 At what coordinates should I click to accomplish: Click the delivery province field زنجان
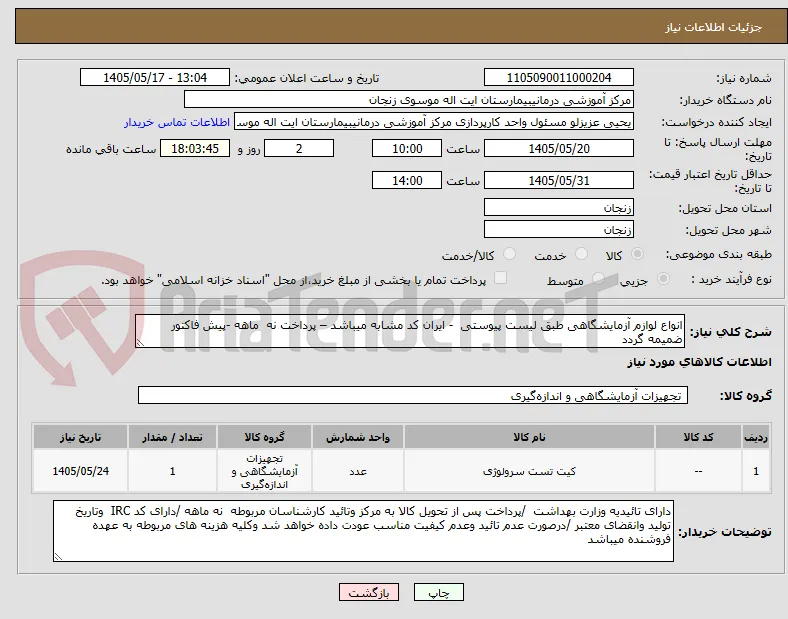coord(559,208)
